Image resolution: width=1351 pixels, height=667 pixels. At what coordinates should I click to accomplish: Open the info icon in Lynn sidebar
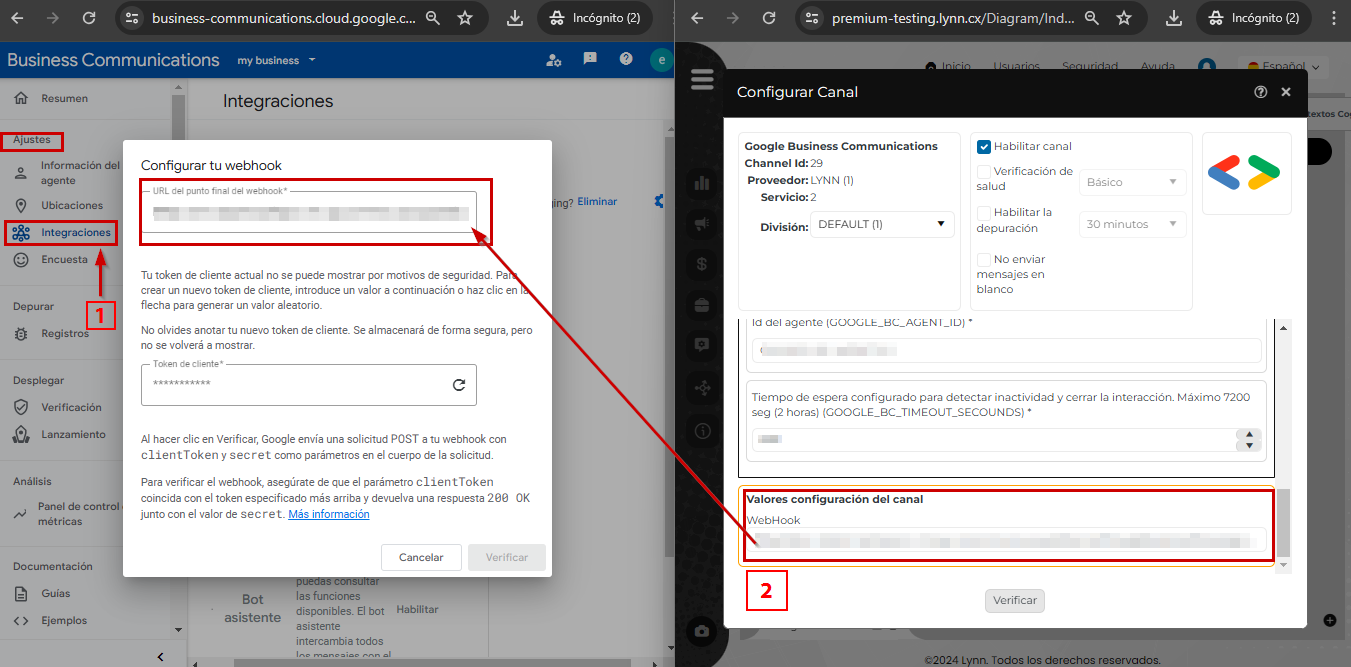tap(702, 431)
